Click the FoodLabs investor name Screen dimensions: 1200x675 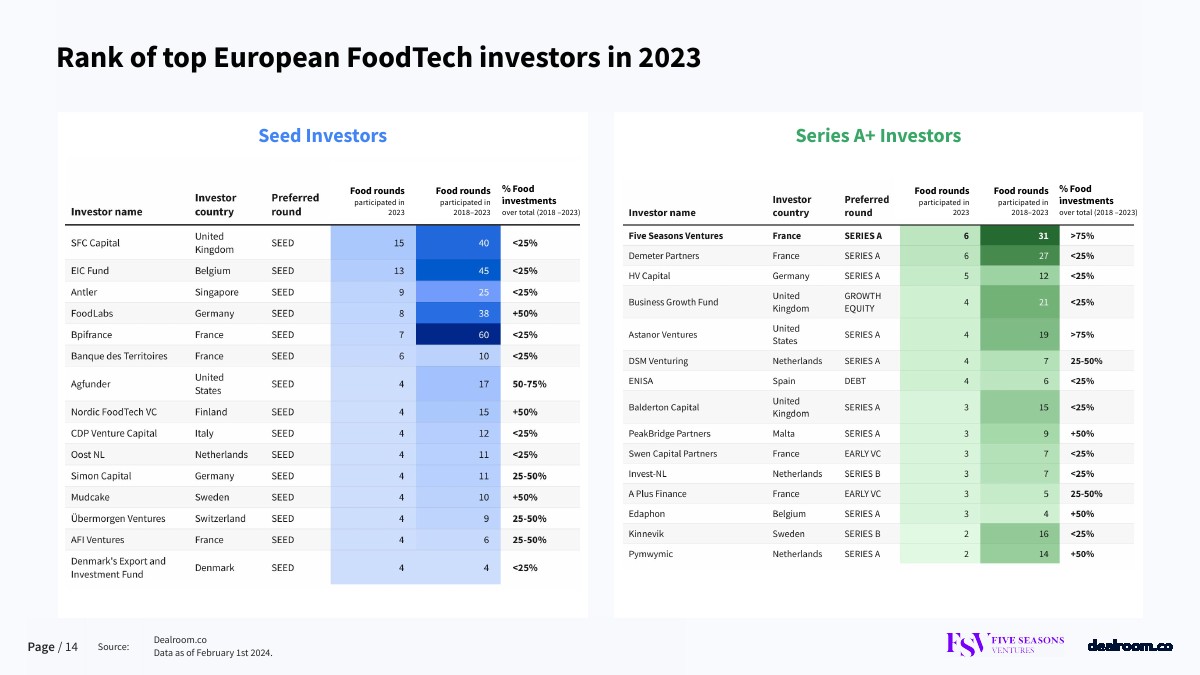point(92,313)
